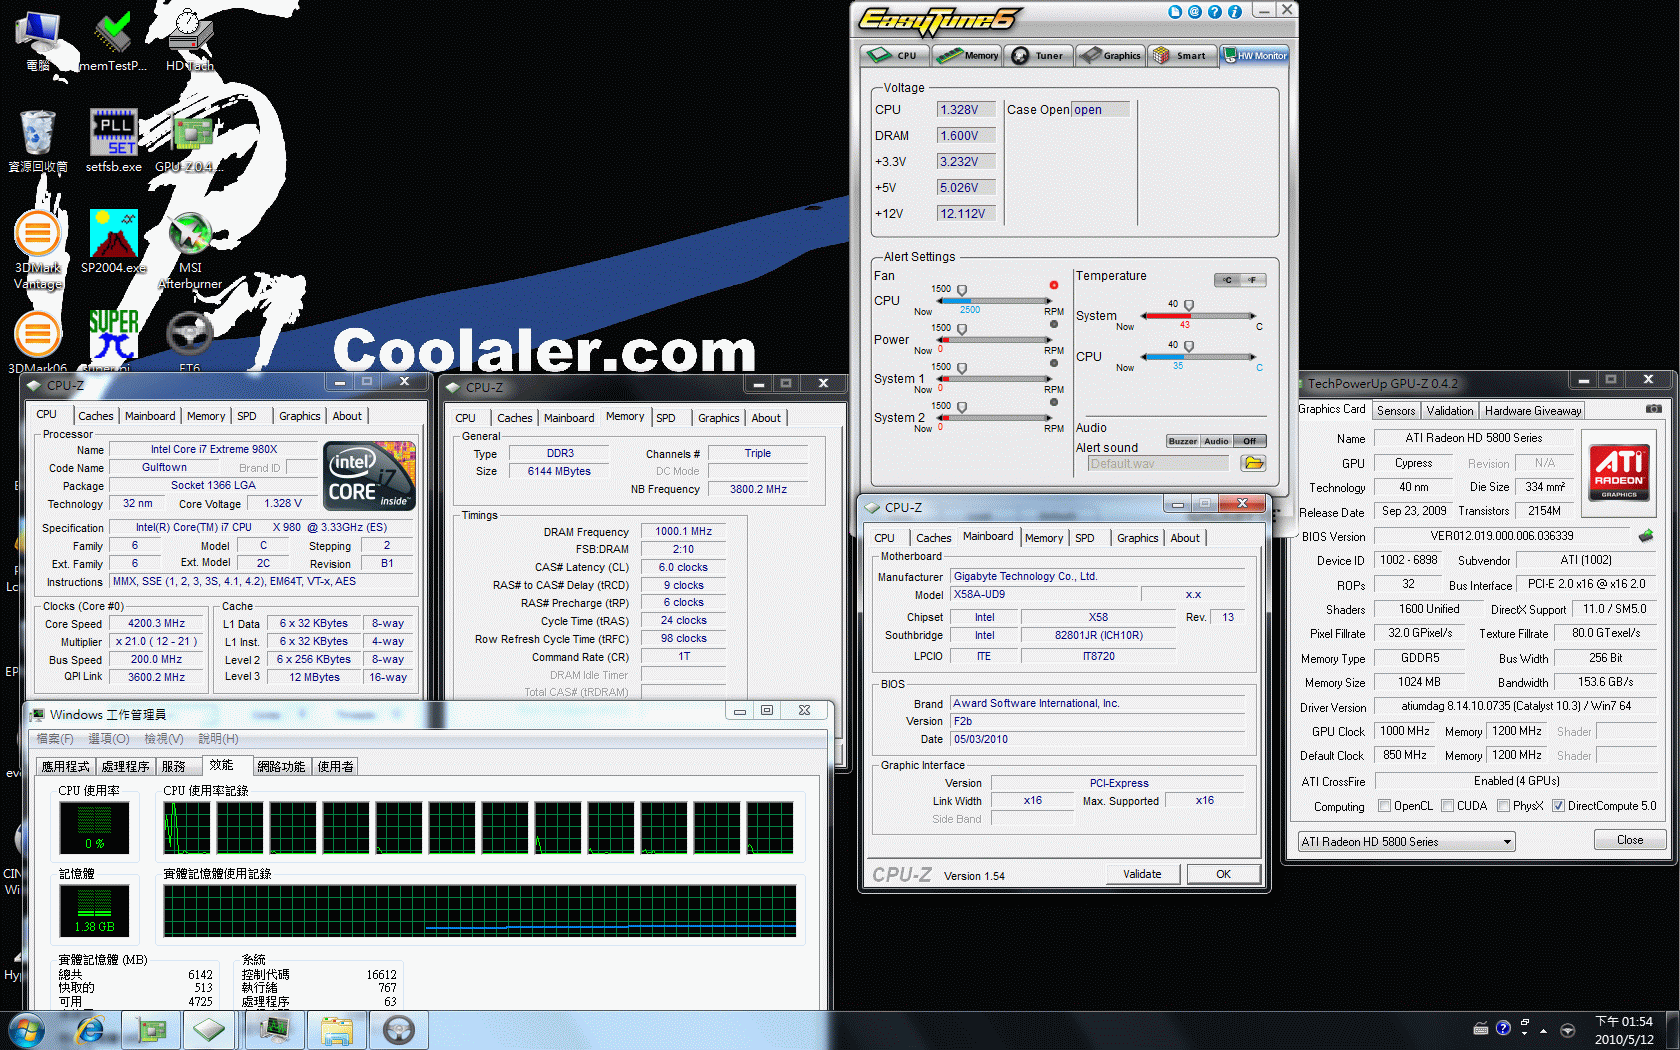Switch temperature unit to °F

tap(1253, 280)
